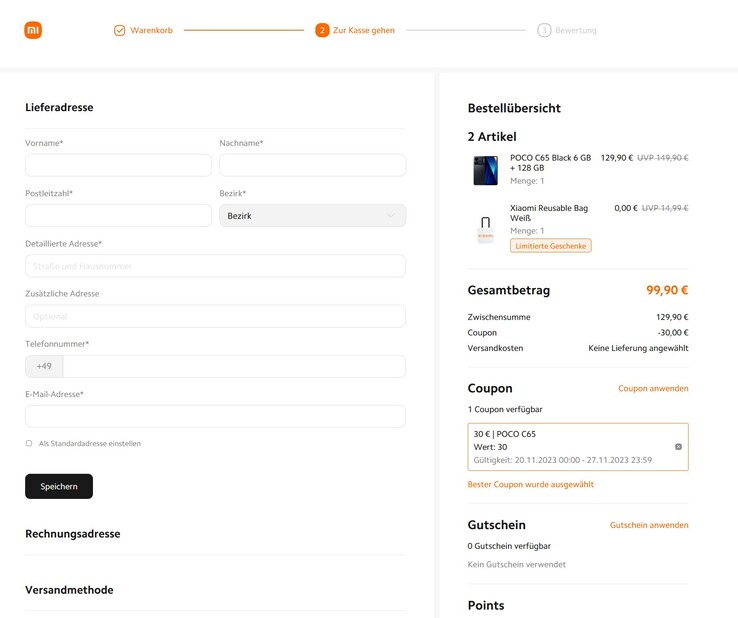Expand the Versandmethode section
Screen dimensions: 738x618
click(69, 590)
